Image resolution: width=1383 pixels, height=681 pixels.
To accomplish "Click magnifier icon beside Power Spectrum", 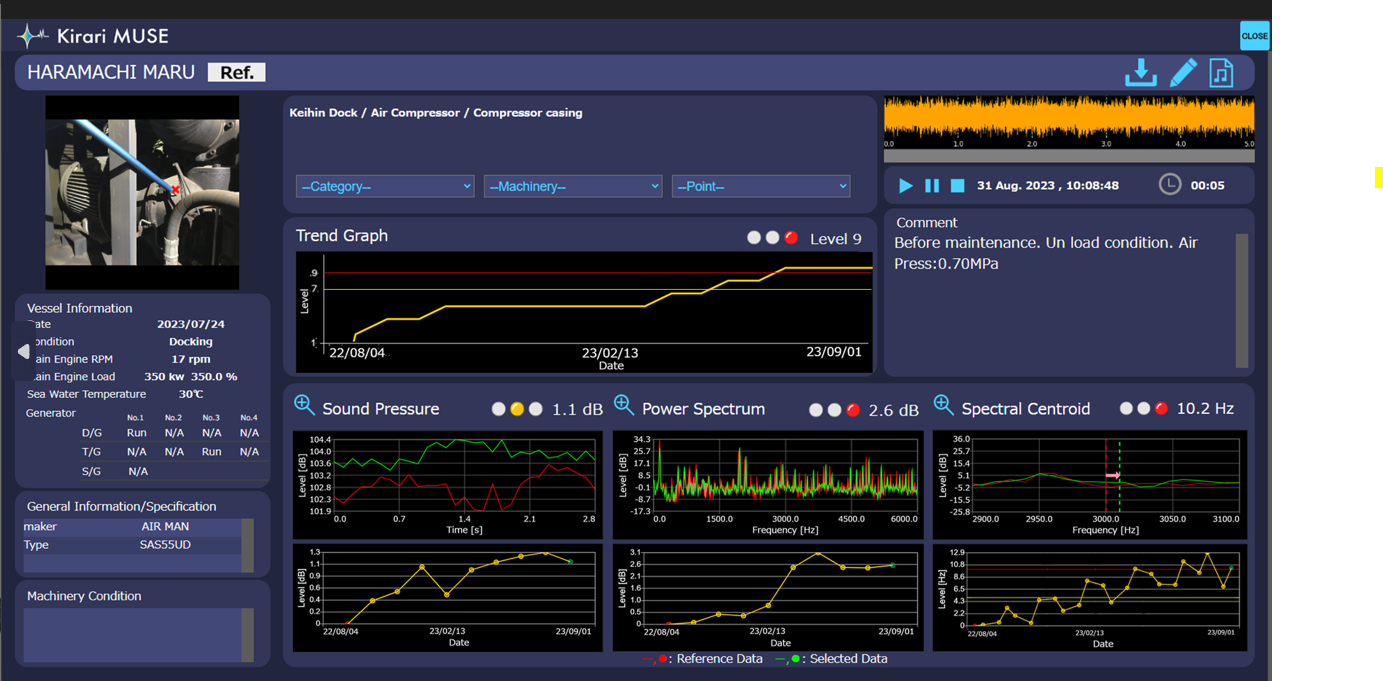I will (624, 406).
